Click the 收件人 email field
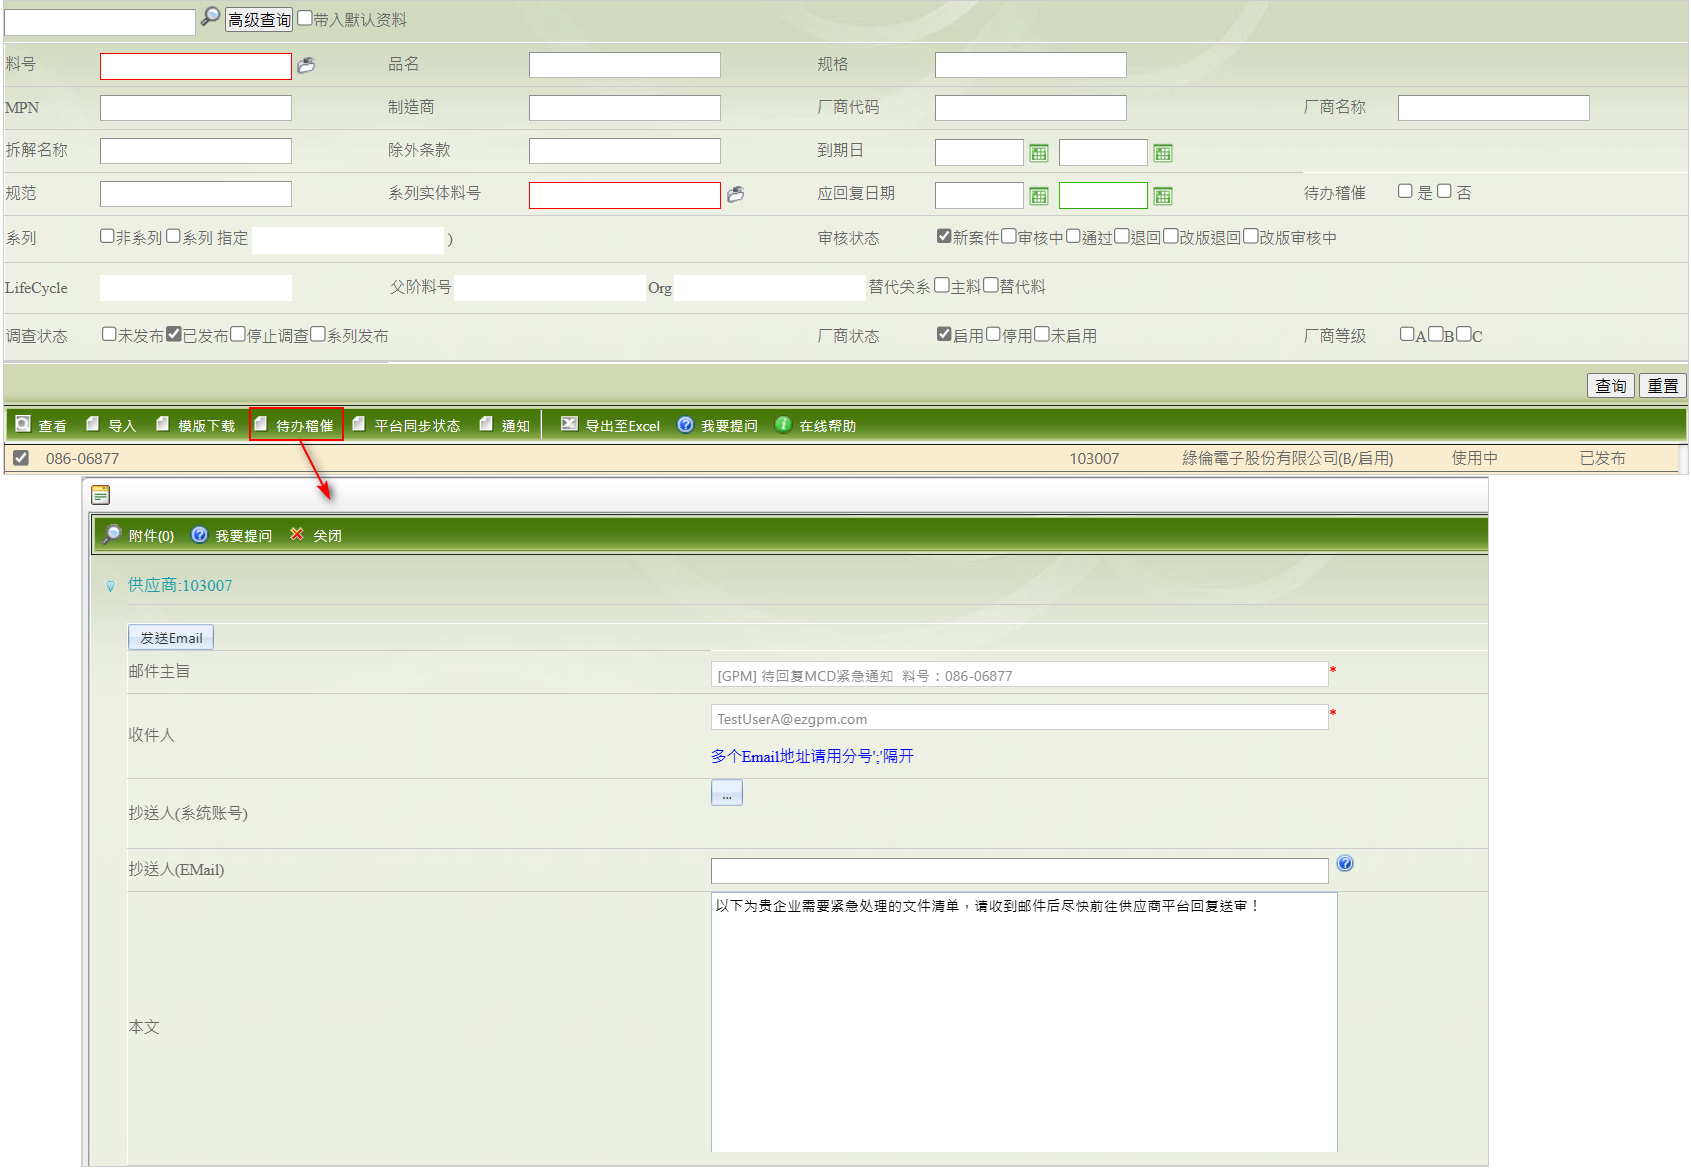 point(1020,718)
